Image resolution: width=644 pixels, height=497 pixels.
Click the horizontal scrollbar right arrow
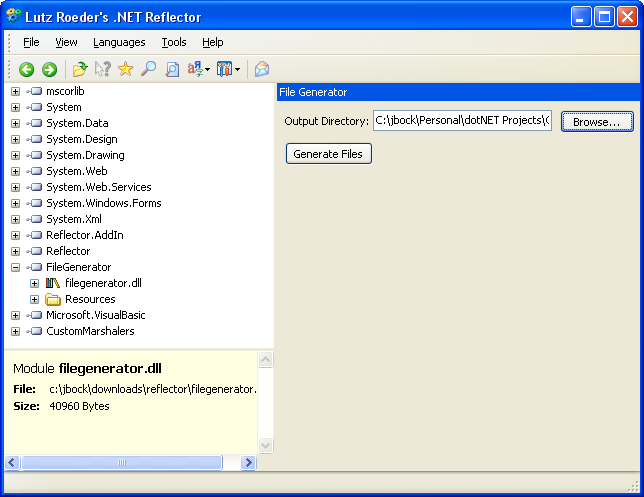[x=248, y=462]
